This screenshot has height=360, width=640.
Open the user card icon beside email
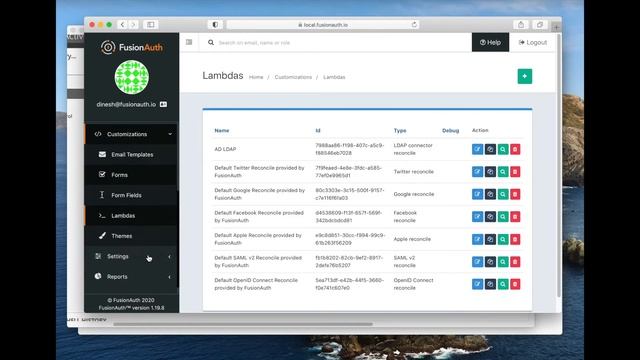point(163,104)
